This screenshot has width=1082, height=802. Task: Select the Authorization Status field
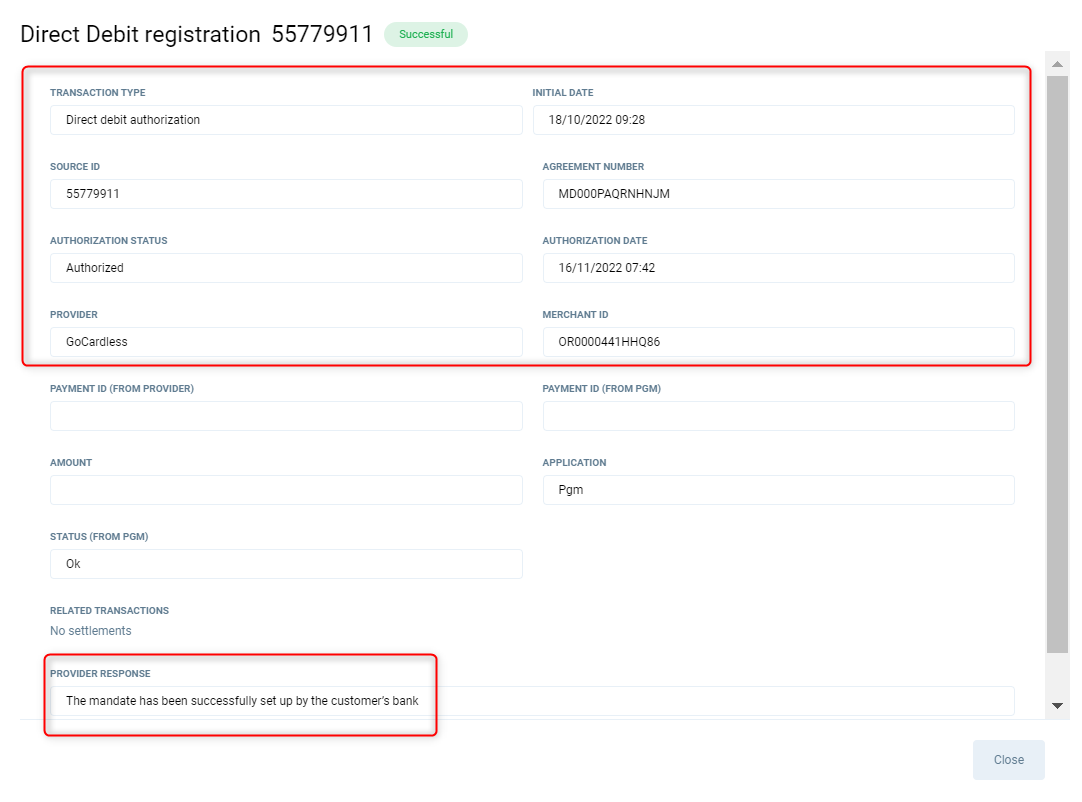tap(286, 268)
